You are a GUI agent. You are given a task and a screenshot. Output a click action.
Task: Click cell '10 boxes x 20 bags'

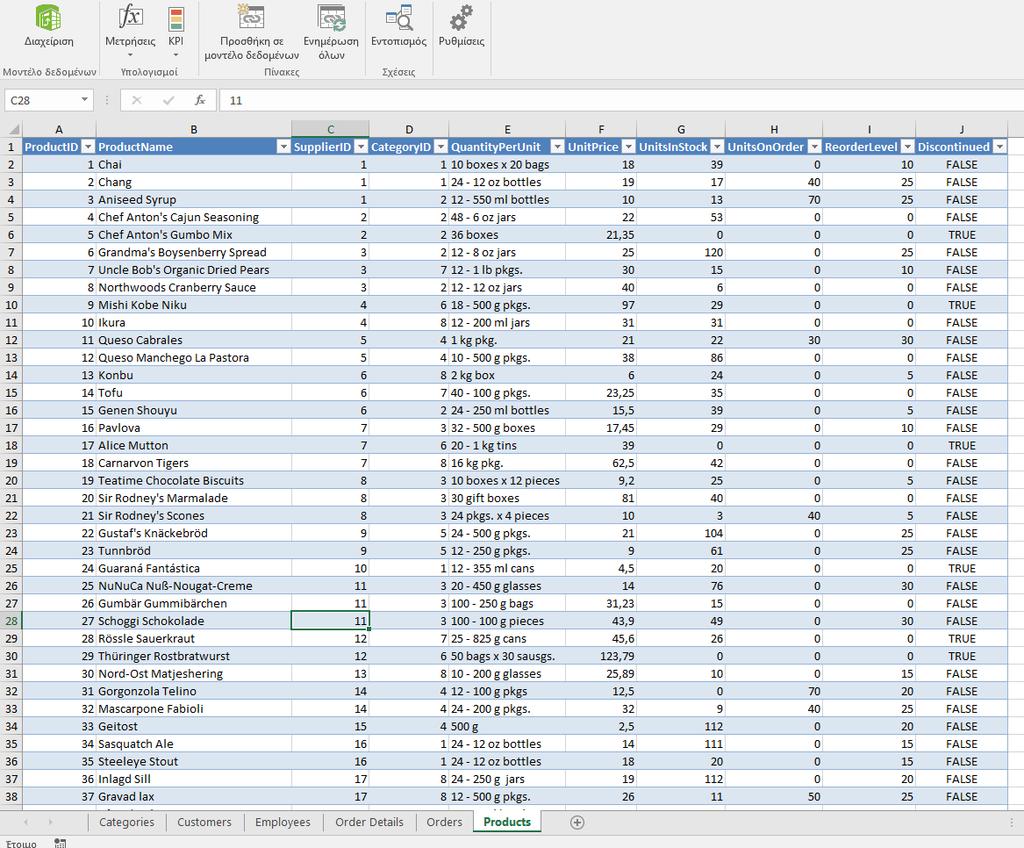point(507,165)
